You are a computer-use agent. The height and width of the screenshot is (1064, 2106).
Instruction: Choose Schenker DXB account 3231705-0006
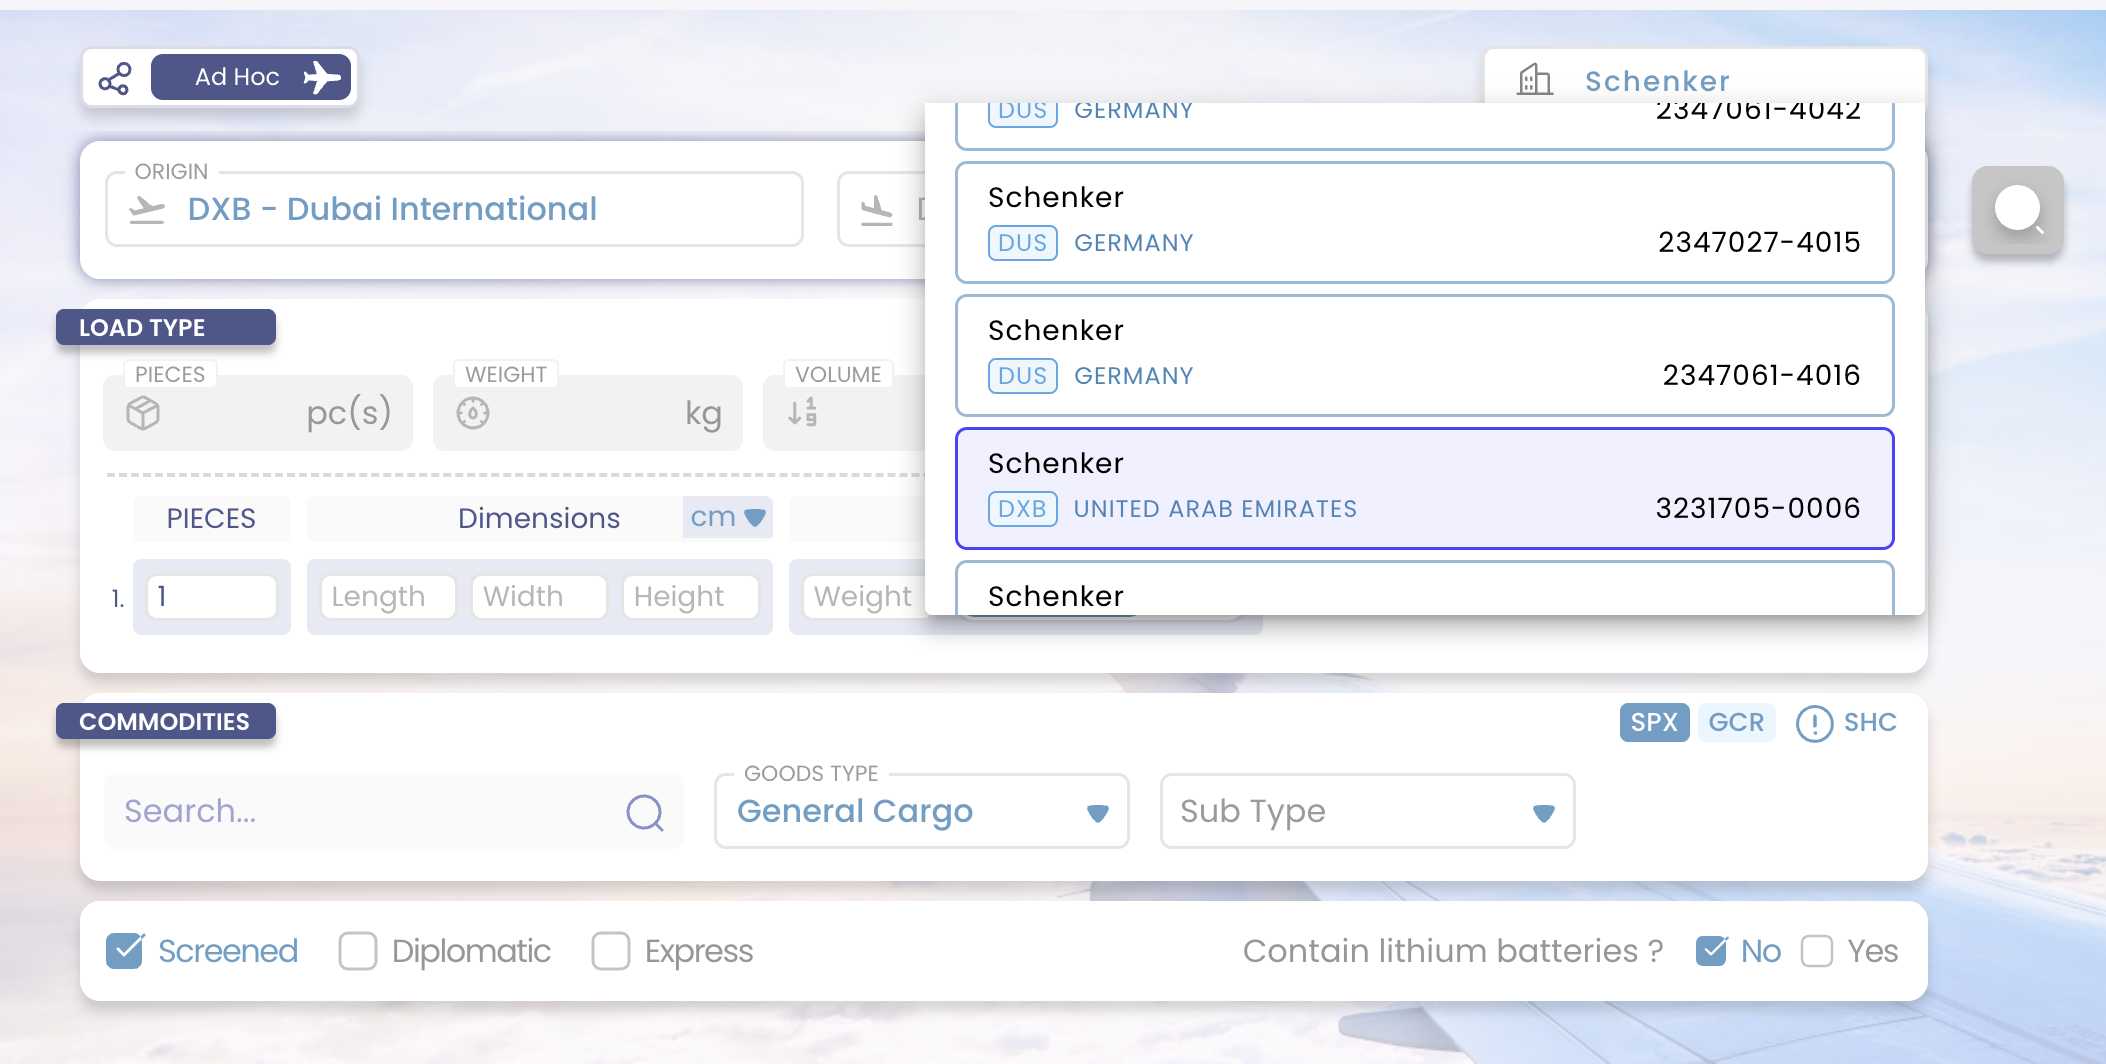(x=1424, y=488)
